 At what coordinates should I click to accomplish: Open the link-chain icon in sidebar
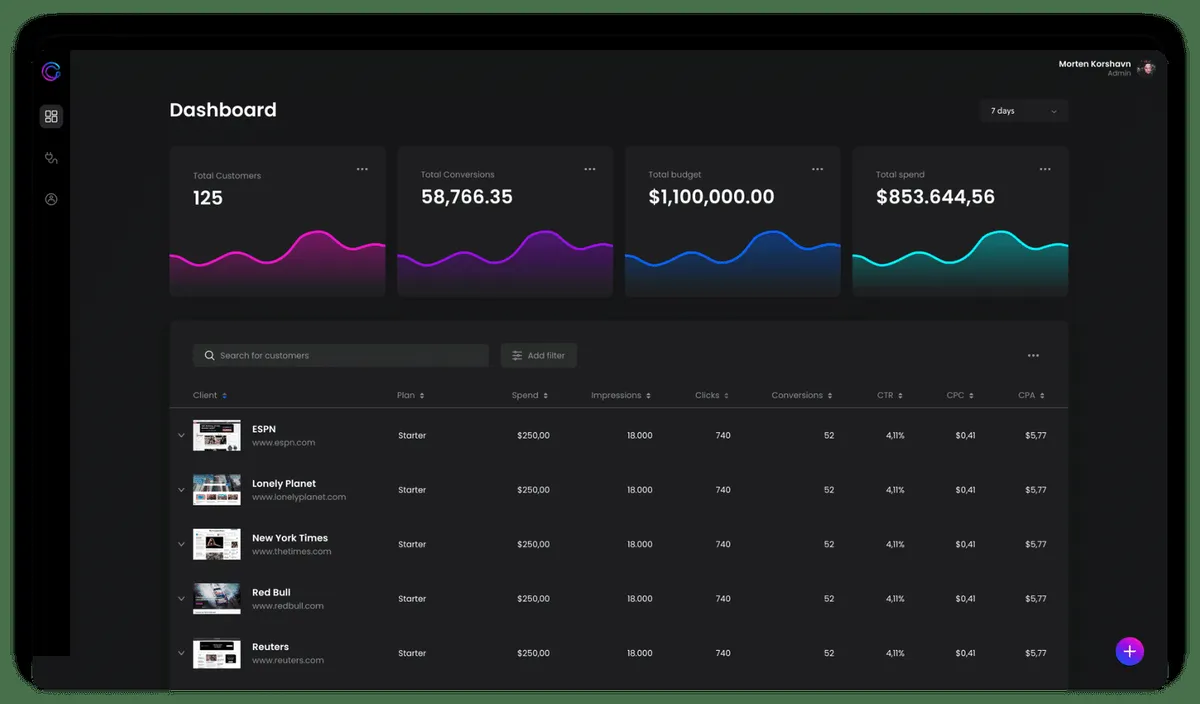pyautogui.click(x=51, y=158)
